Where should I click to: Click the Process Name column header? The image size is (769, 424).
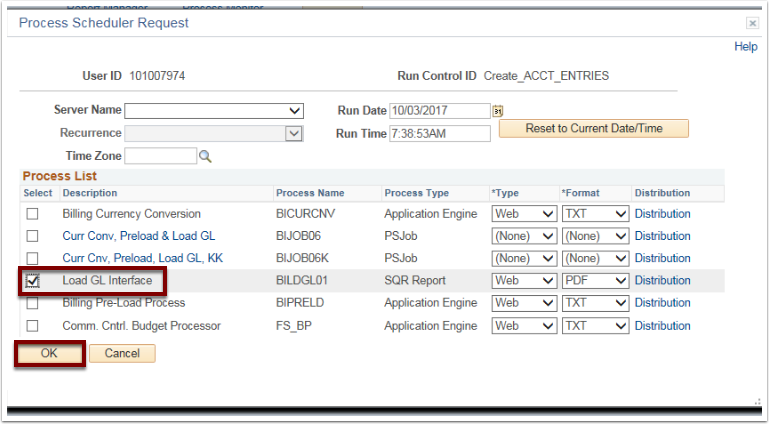point(310,193)
